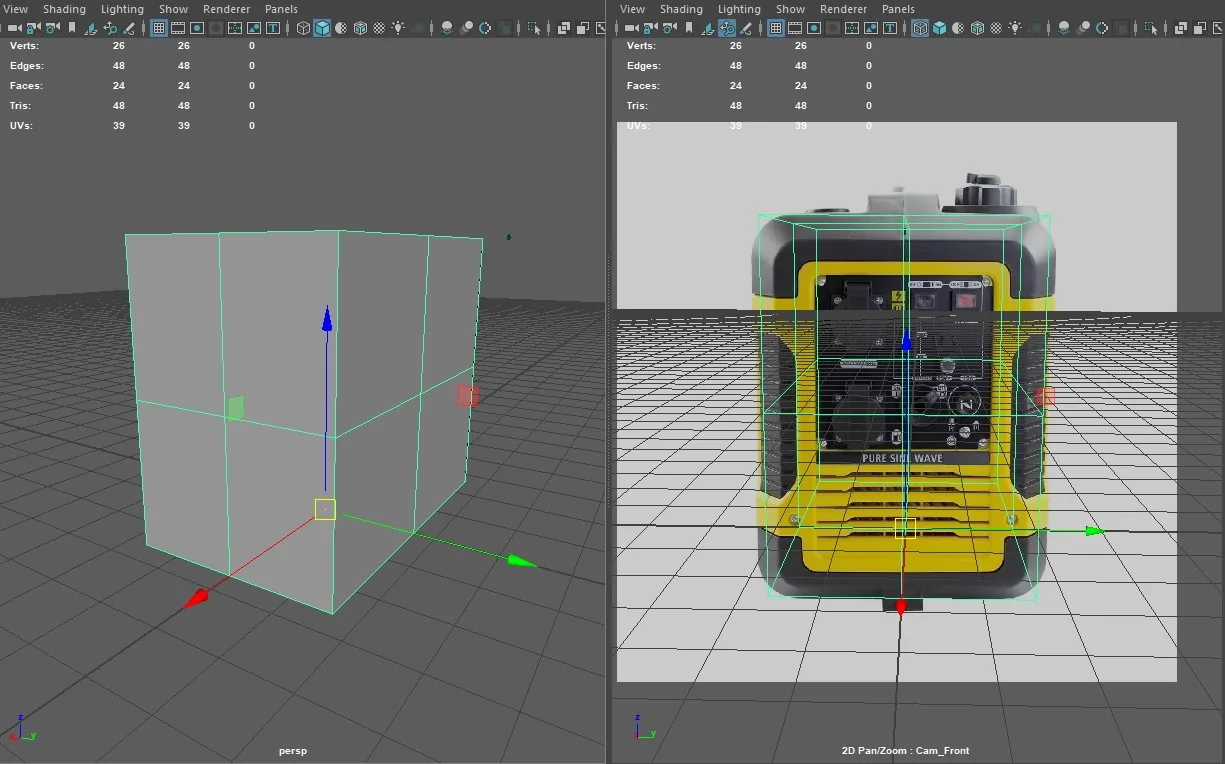Click Use All Lights icon in Cam_Front panel

pos(1015,29)
